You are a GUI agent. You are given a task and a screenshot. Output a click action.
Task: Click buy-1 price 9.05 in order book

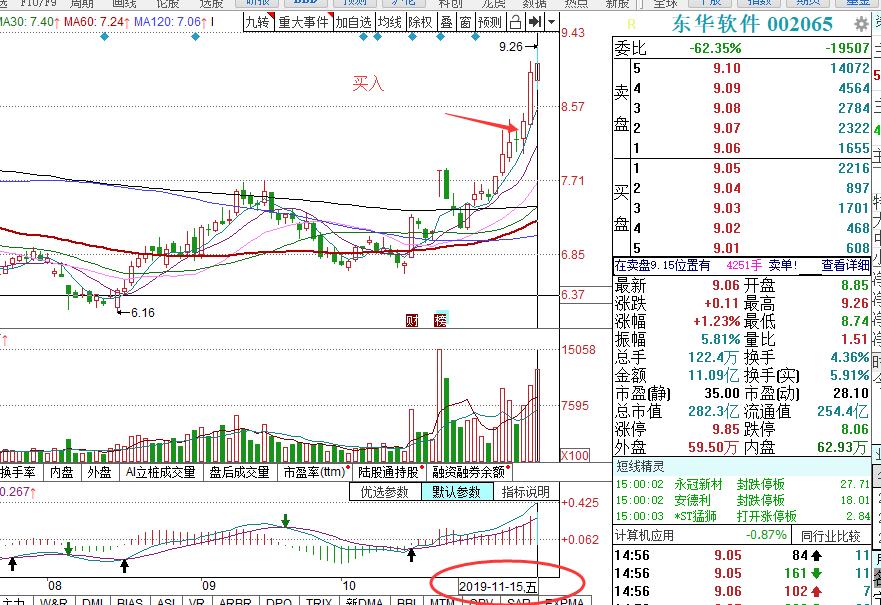tap(726, 168)
